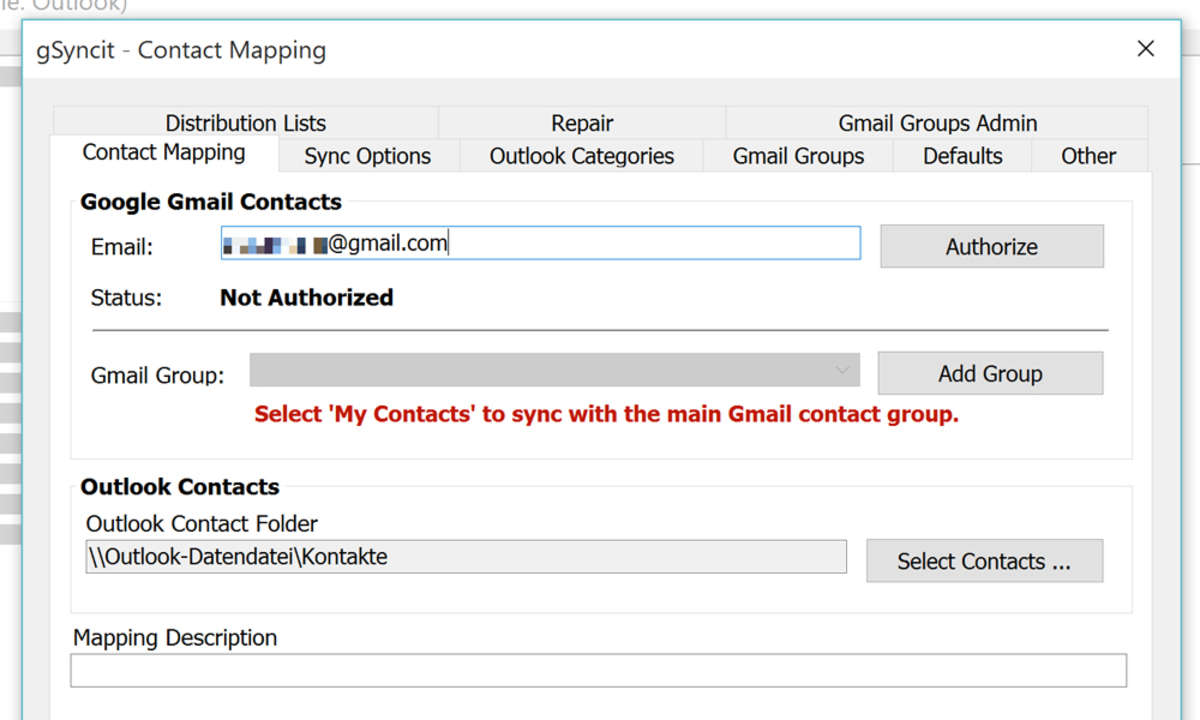Open the Outlook Categories tab
Viewport: 1200px width, 720px height.
click(x=582, y=156)
